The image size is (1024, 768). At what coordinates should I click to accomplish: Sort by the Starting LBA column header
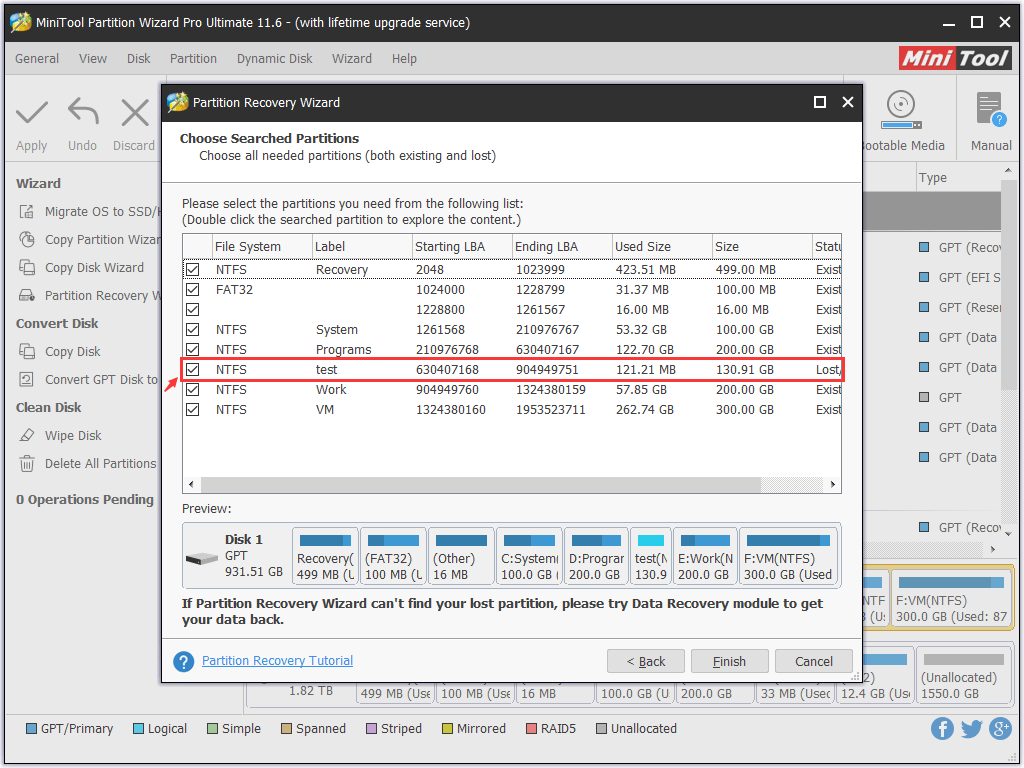click(x=462, y=247)
